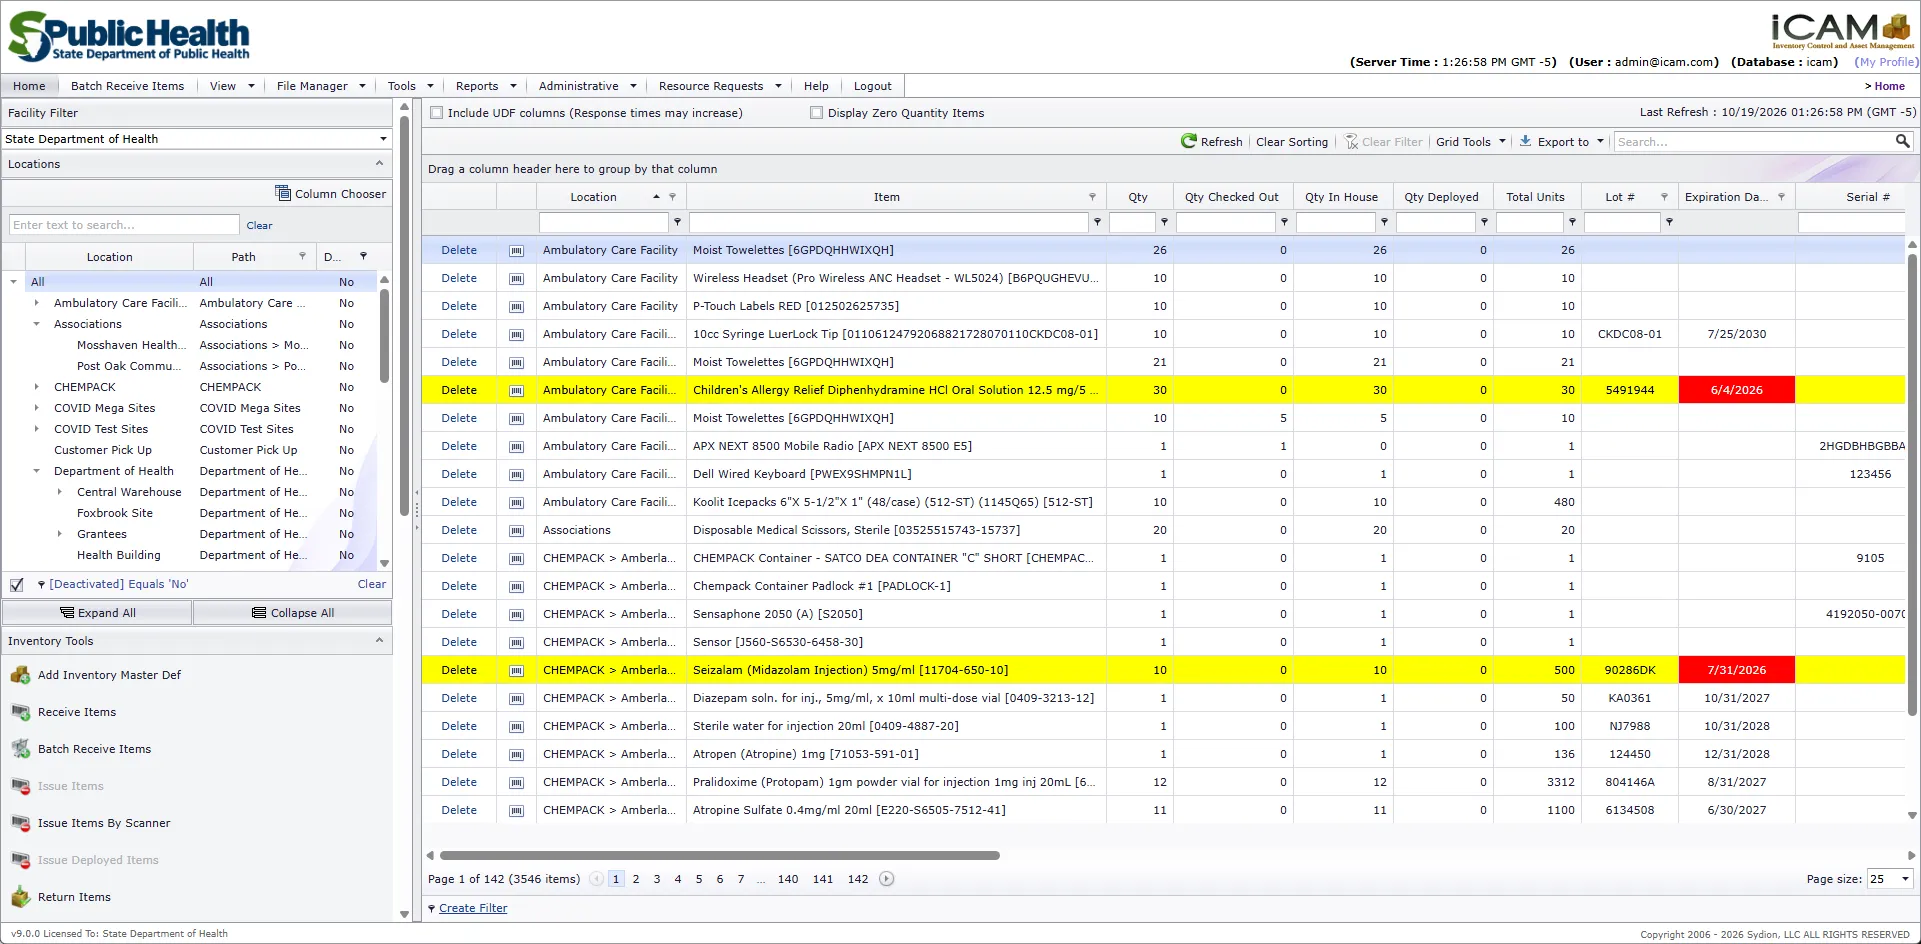Image resolution: width=1921 pixels, height=944 pixels.
Task: Open the Reports menu
Action: (x=486, y=86)
